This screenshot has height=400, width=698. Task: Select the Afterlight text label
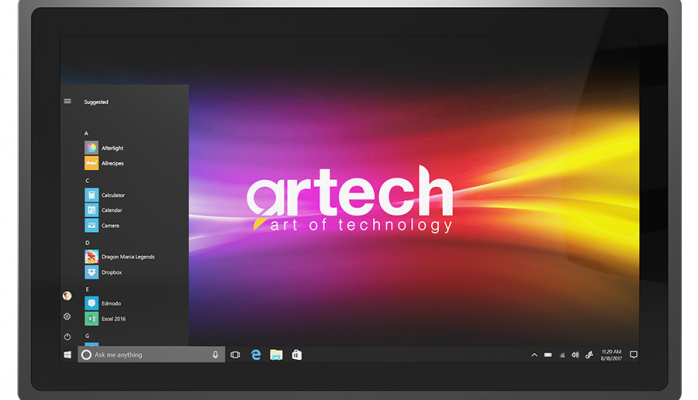(112, 148)
